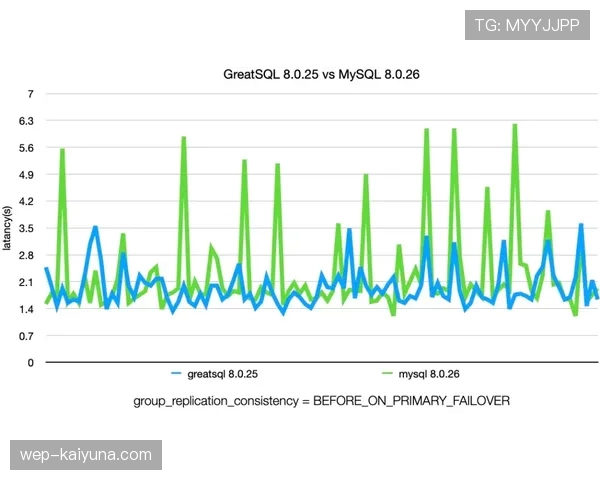Screen dimensions: 600x480
Task: Click the y-axis label "6.3"
Action: pyautogui.click(x=26, y=121)
